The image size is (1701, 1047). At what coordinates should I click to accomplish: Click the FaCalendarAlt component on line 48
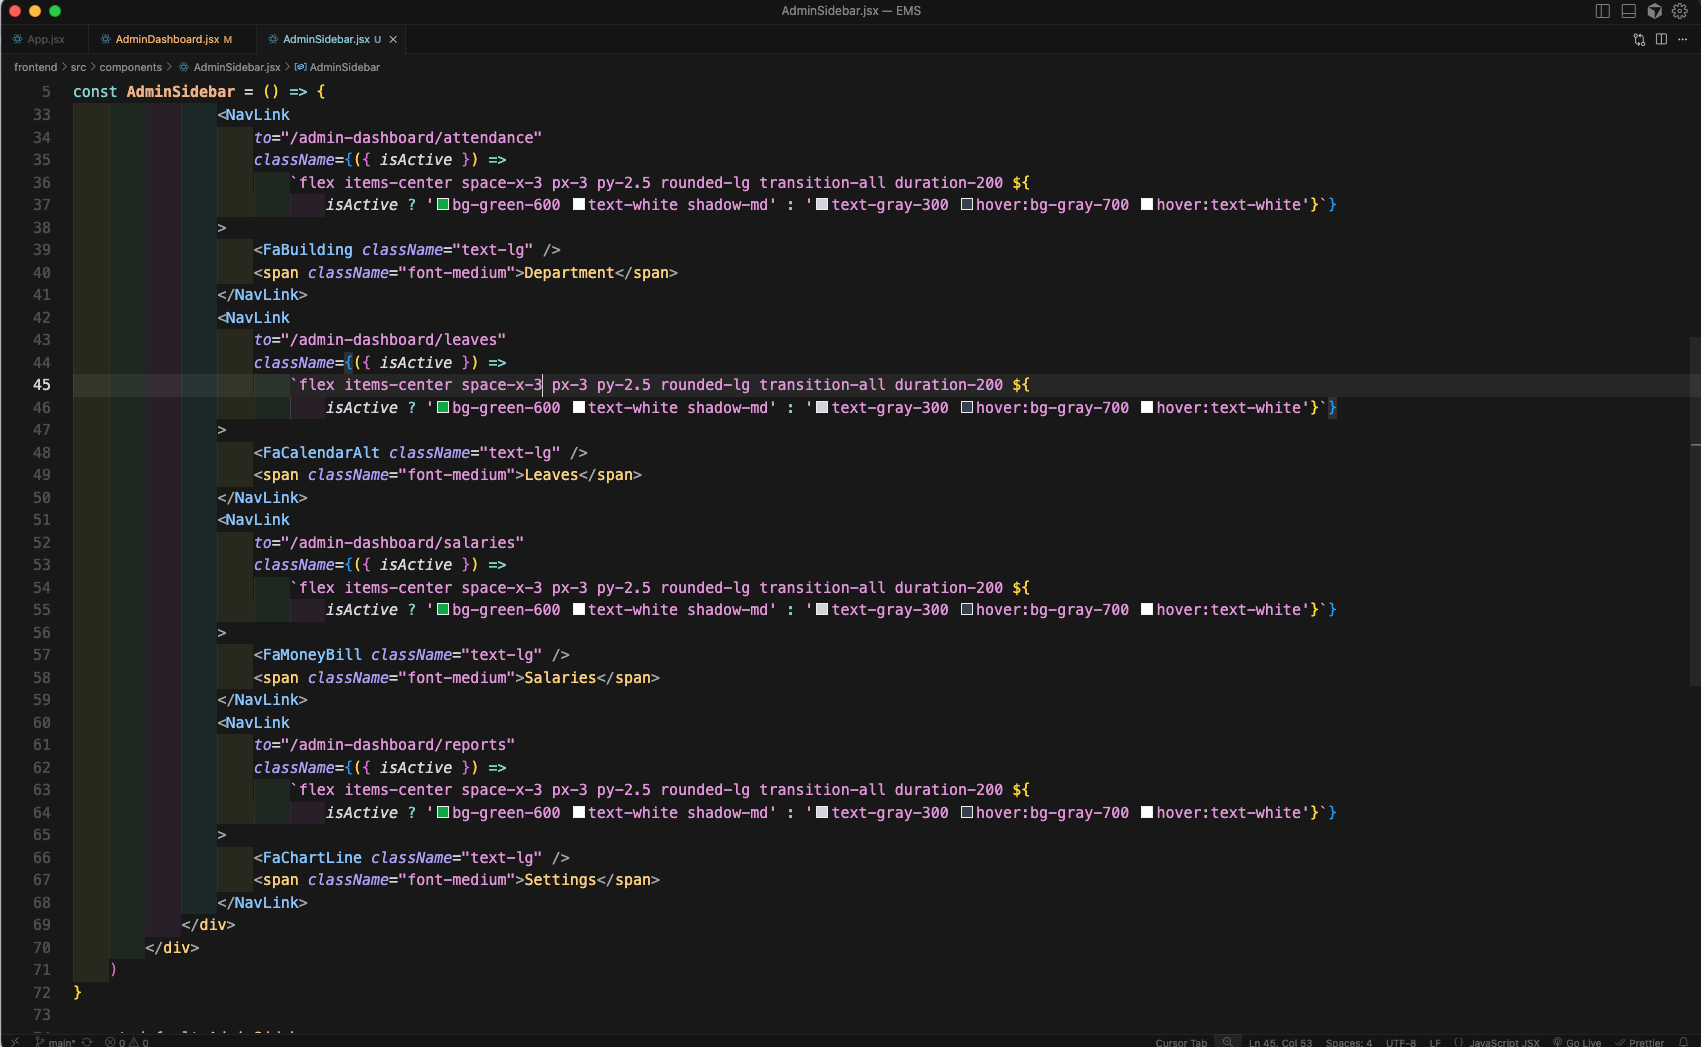coord(321,453)
